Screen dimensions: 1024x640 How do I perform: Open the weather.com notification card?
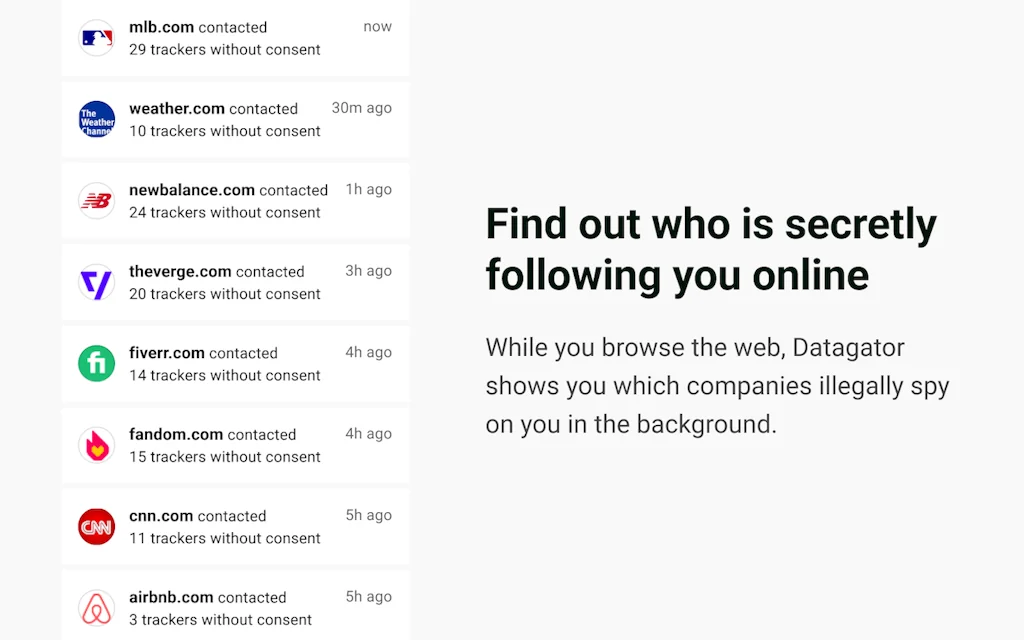[235, 119]
